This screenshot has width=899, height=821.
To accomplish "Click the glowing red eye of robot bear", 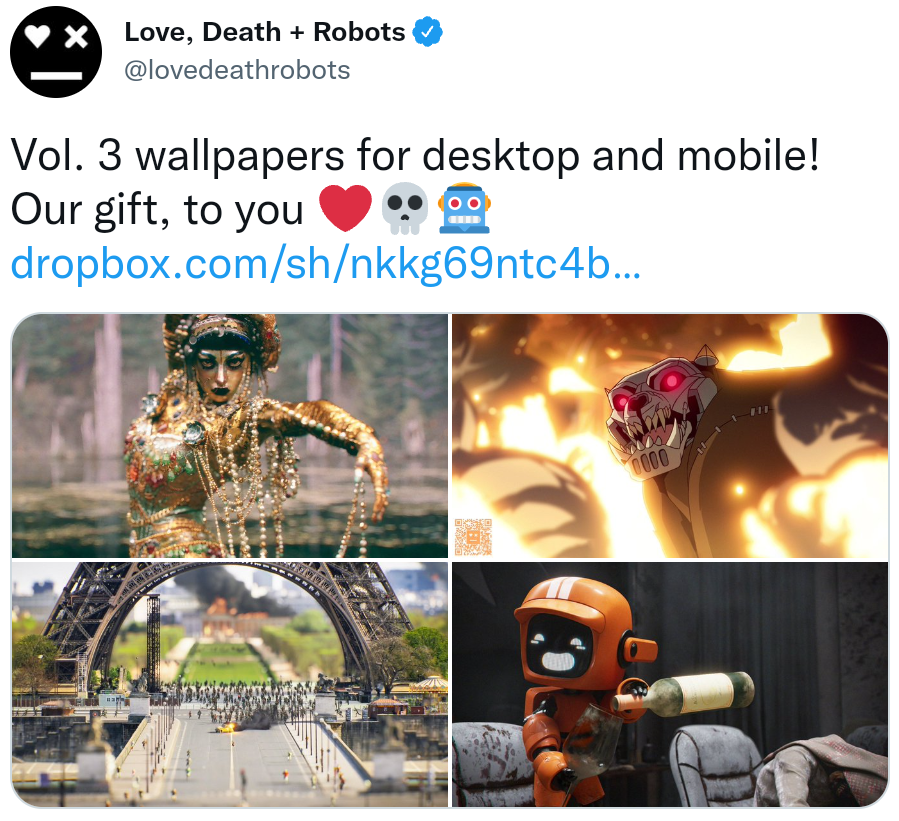I will (672, 380).
